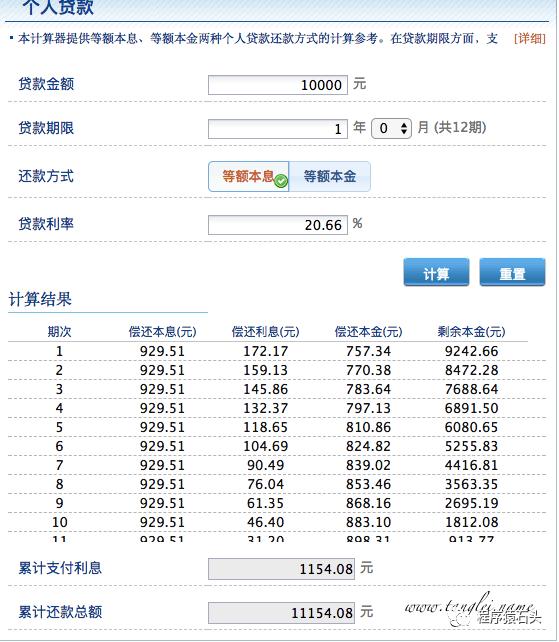Click the 计算 button
The height and width of the screenshot is (642, 559).
(436, 272)
